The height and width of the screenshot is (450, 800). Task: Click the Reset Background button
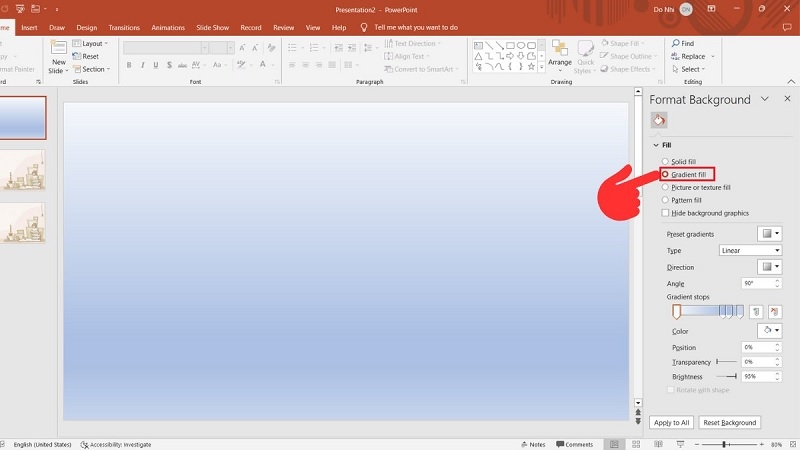(730, 422)
